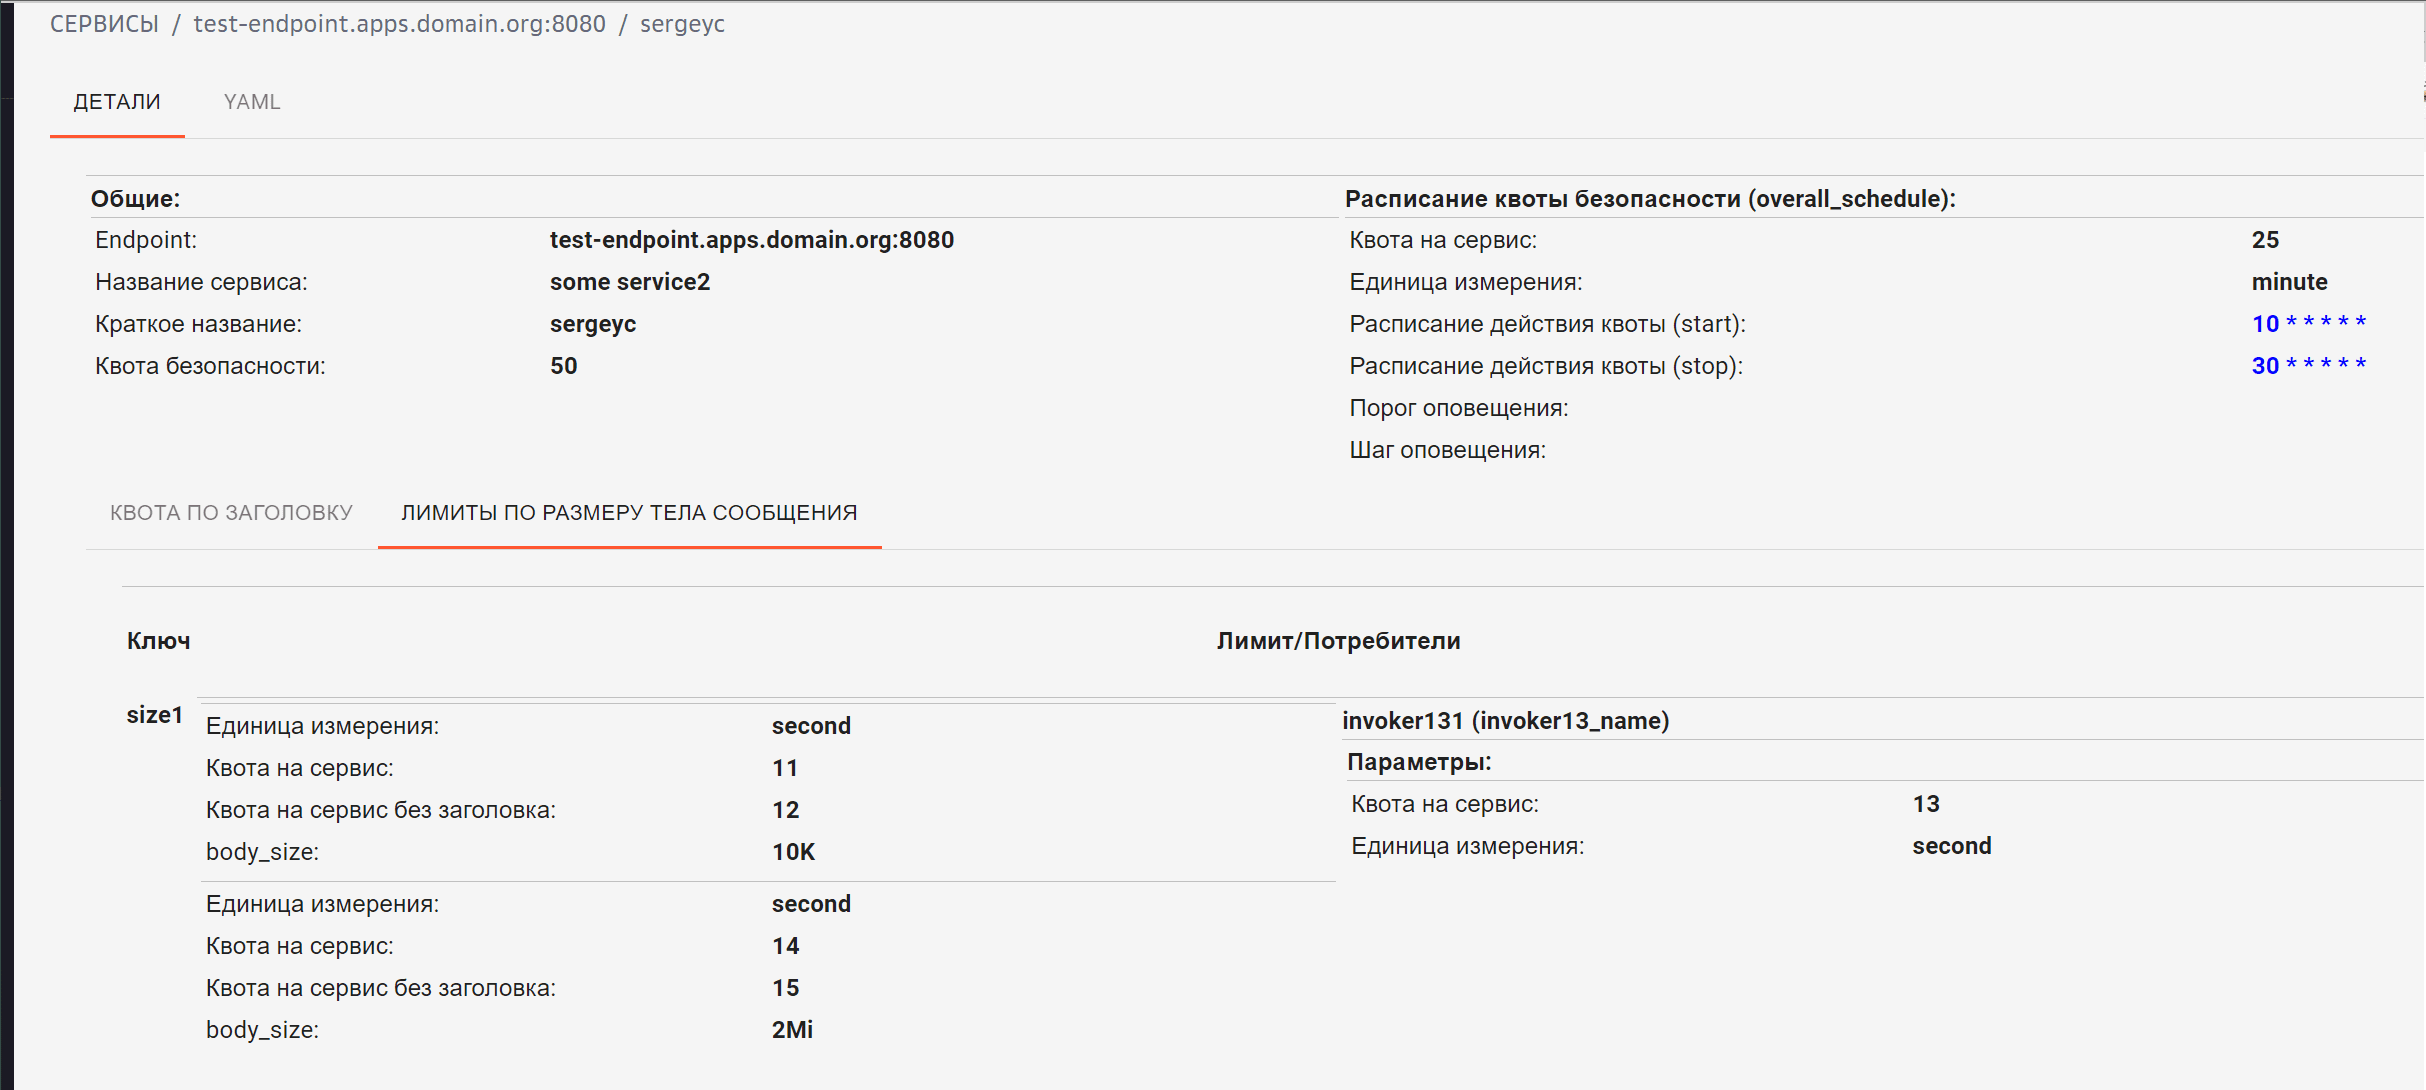
Task: Open the ДЕТАЛИ tab
Action: click(117, 102)
